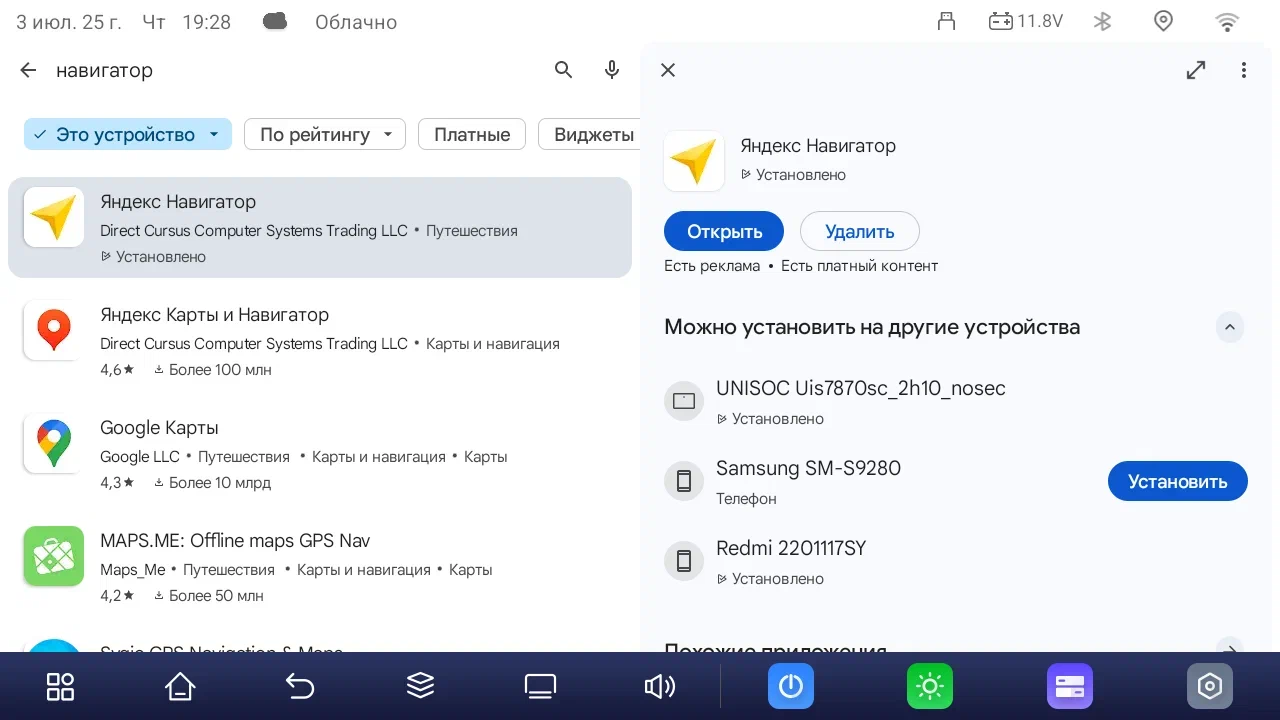Viewport: 1280px width, 720px height.
Task: Select the 'Платные' filter chip
Action: point(472,134)
